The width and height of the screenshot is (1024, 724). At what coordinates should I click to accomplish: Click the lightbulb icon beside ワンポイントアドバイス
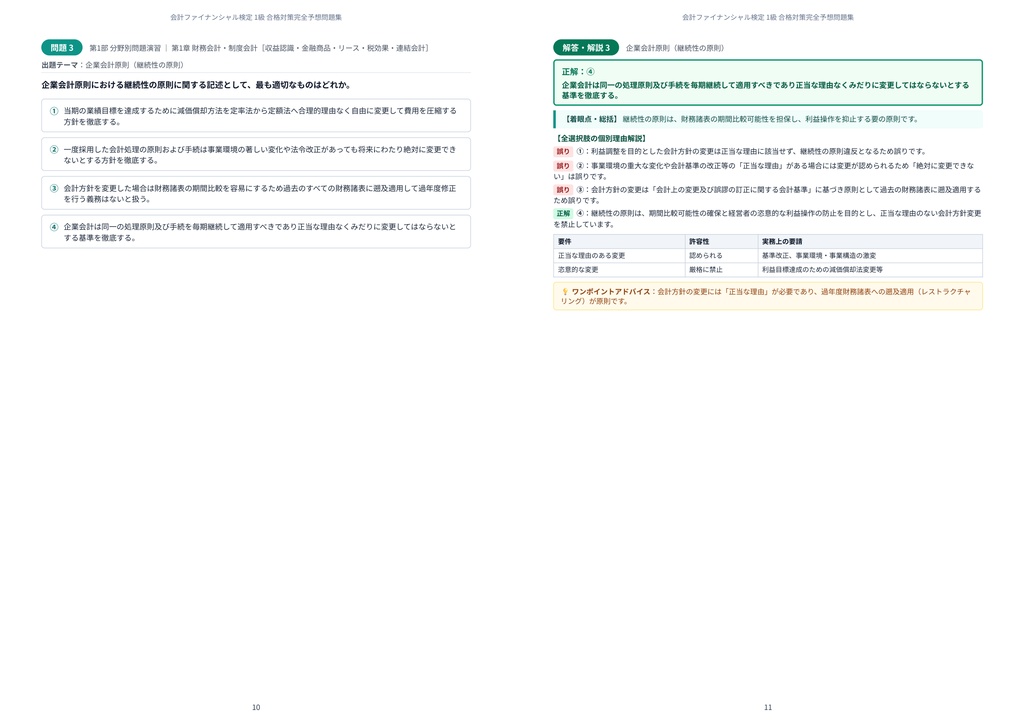point(565,292)
